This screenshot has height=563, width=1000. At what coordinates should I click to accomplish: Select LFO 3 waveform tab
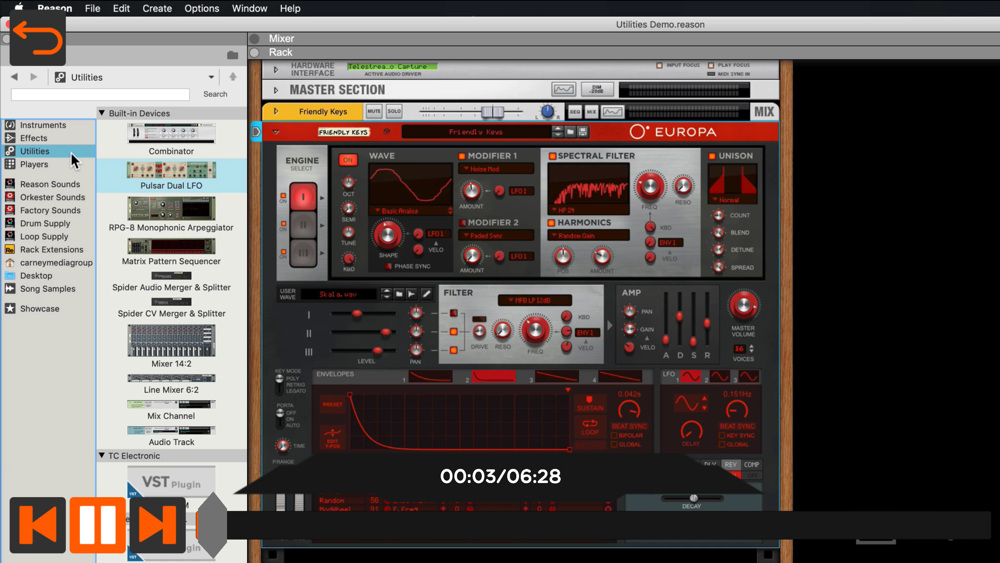click(x=749, y=377)
